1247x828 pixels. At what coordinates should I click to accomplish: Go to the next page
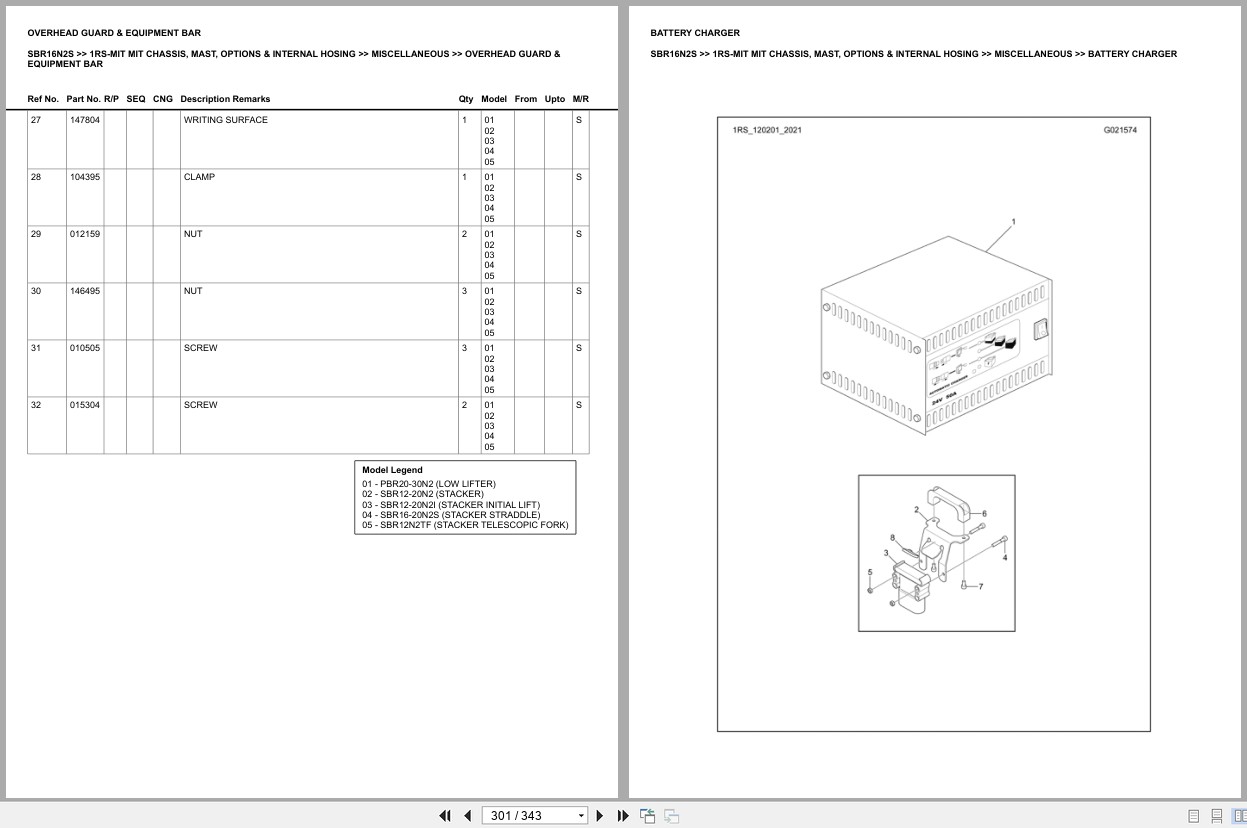pos(600,816)
